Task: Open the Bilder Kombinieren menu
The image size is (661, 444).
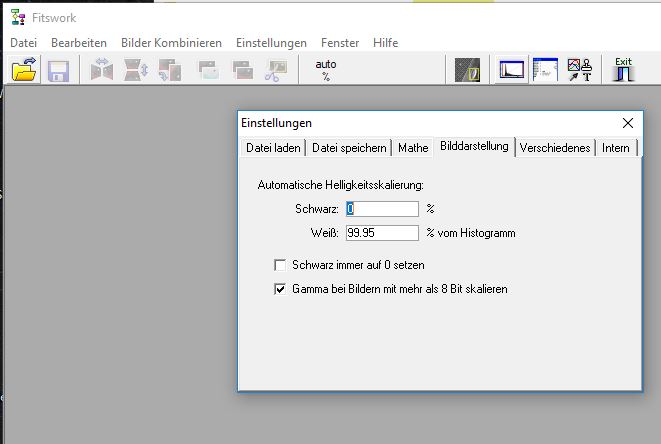Action: [x=171, y=43]
